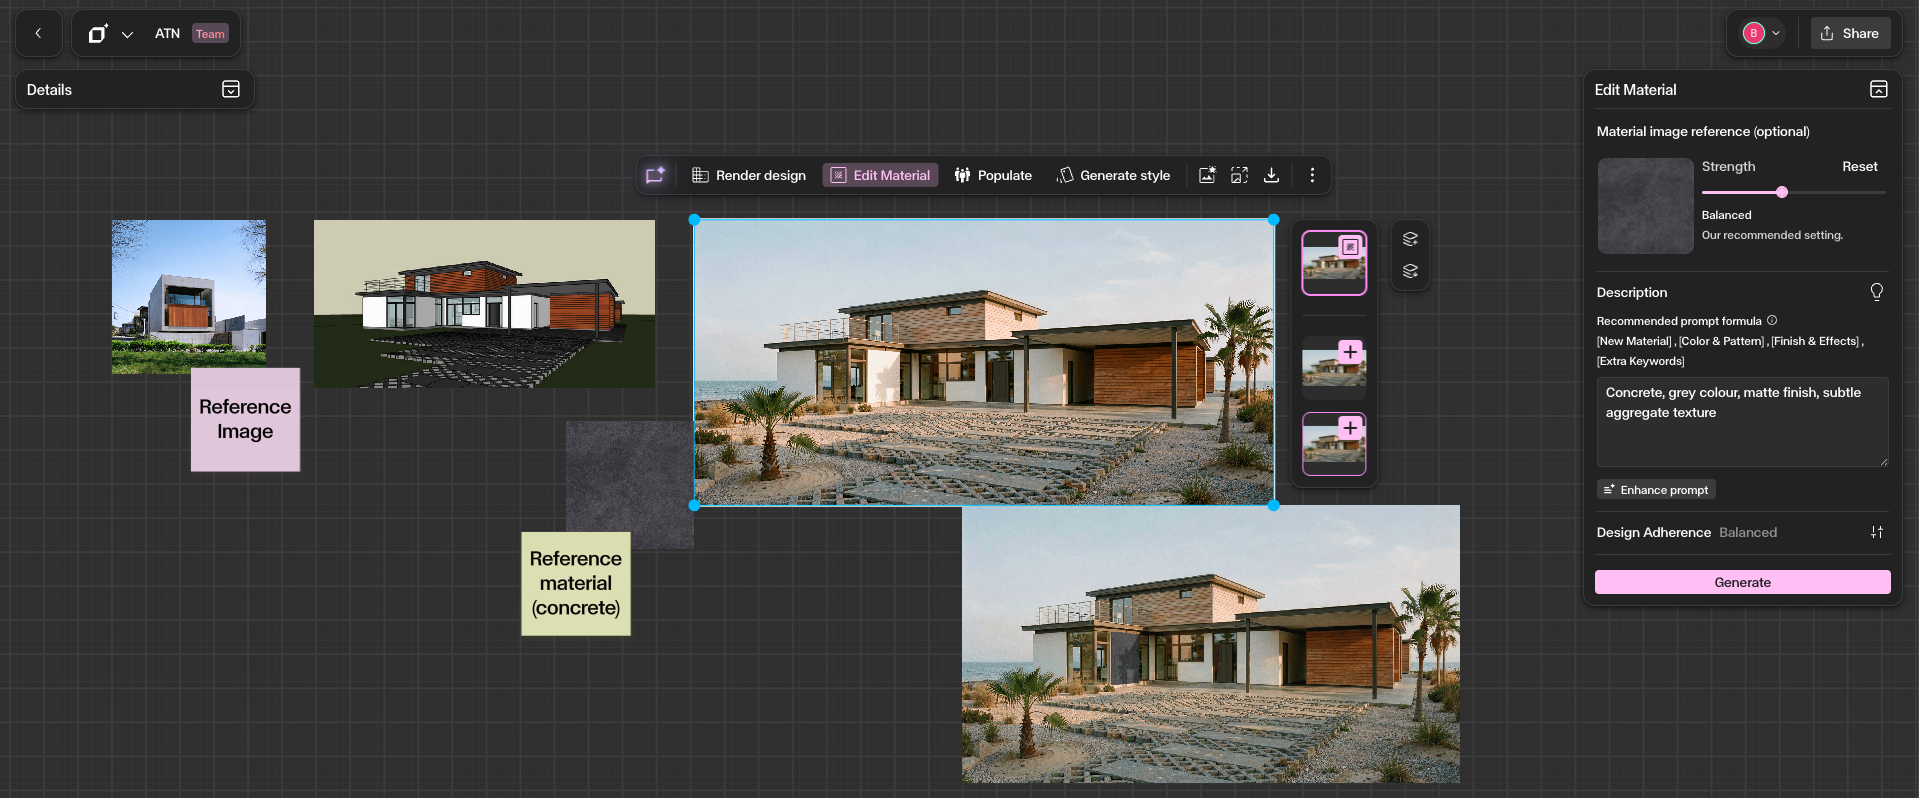Viewport: 1919px width, 798px height.
Task: Click the lower layers stack icon
Action: coord(1410,271)
